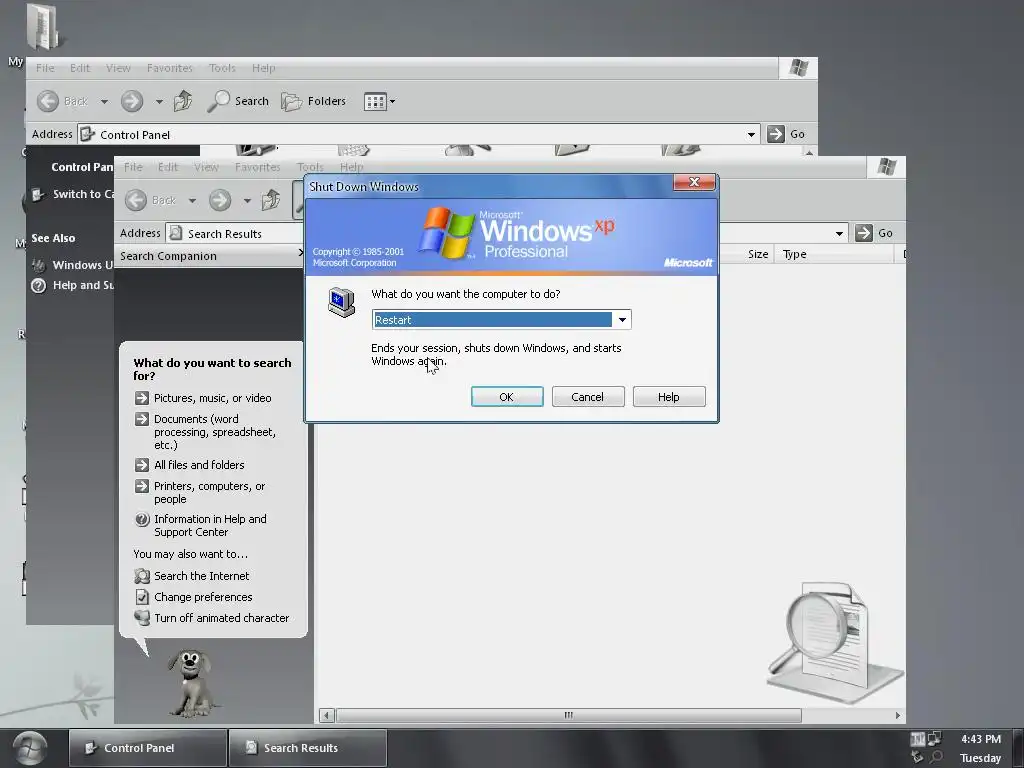Select Documents (word processing, spreadsheet) search

coord(215,432)
